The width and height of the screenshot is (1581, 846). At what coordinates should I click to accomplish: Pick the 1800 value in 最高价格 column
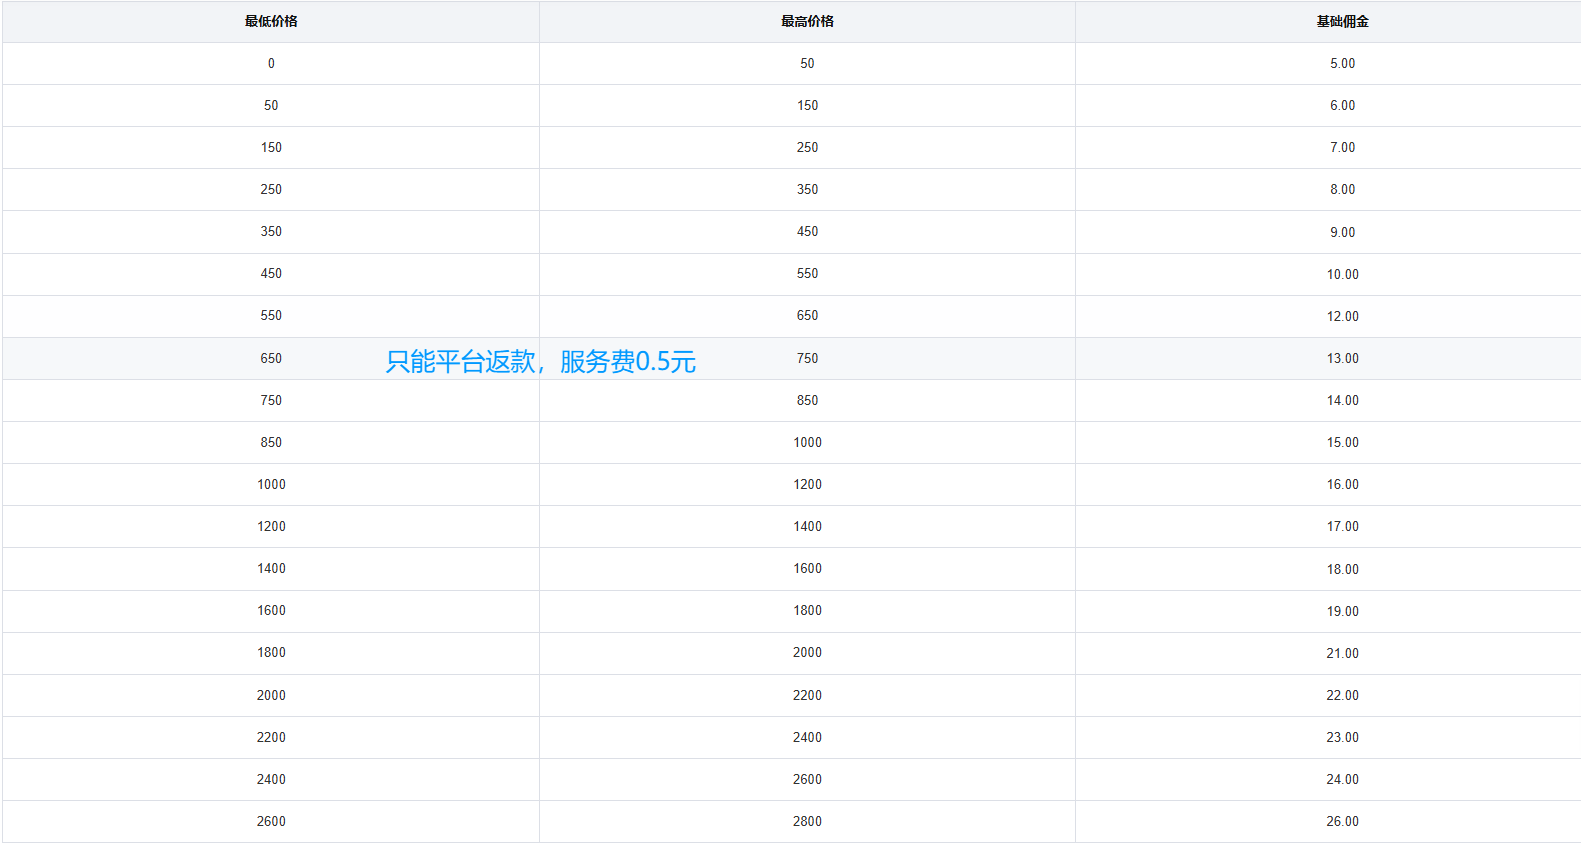(807, 611)
